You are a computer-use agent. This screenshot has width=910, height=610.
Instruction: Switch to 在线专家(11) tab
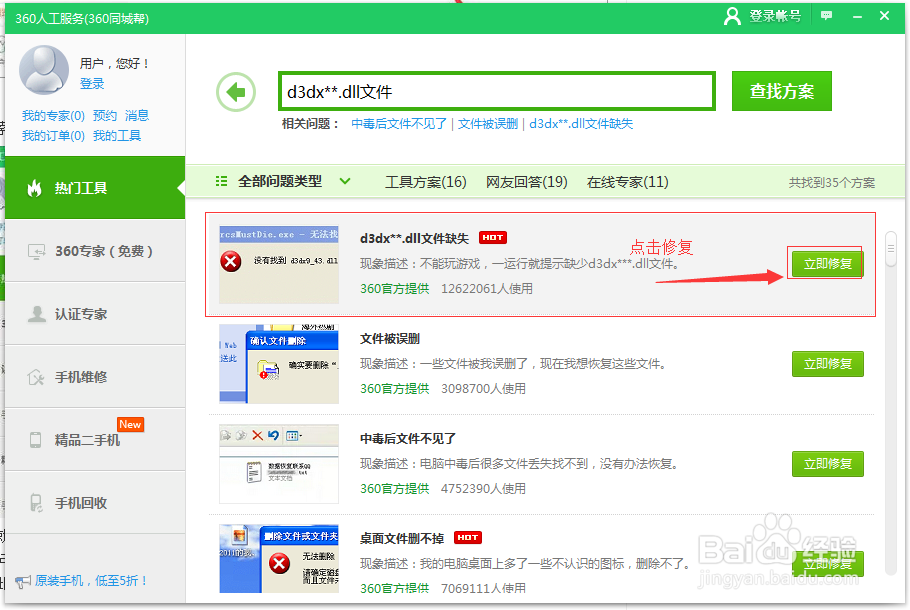[x=627, y=182]
